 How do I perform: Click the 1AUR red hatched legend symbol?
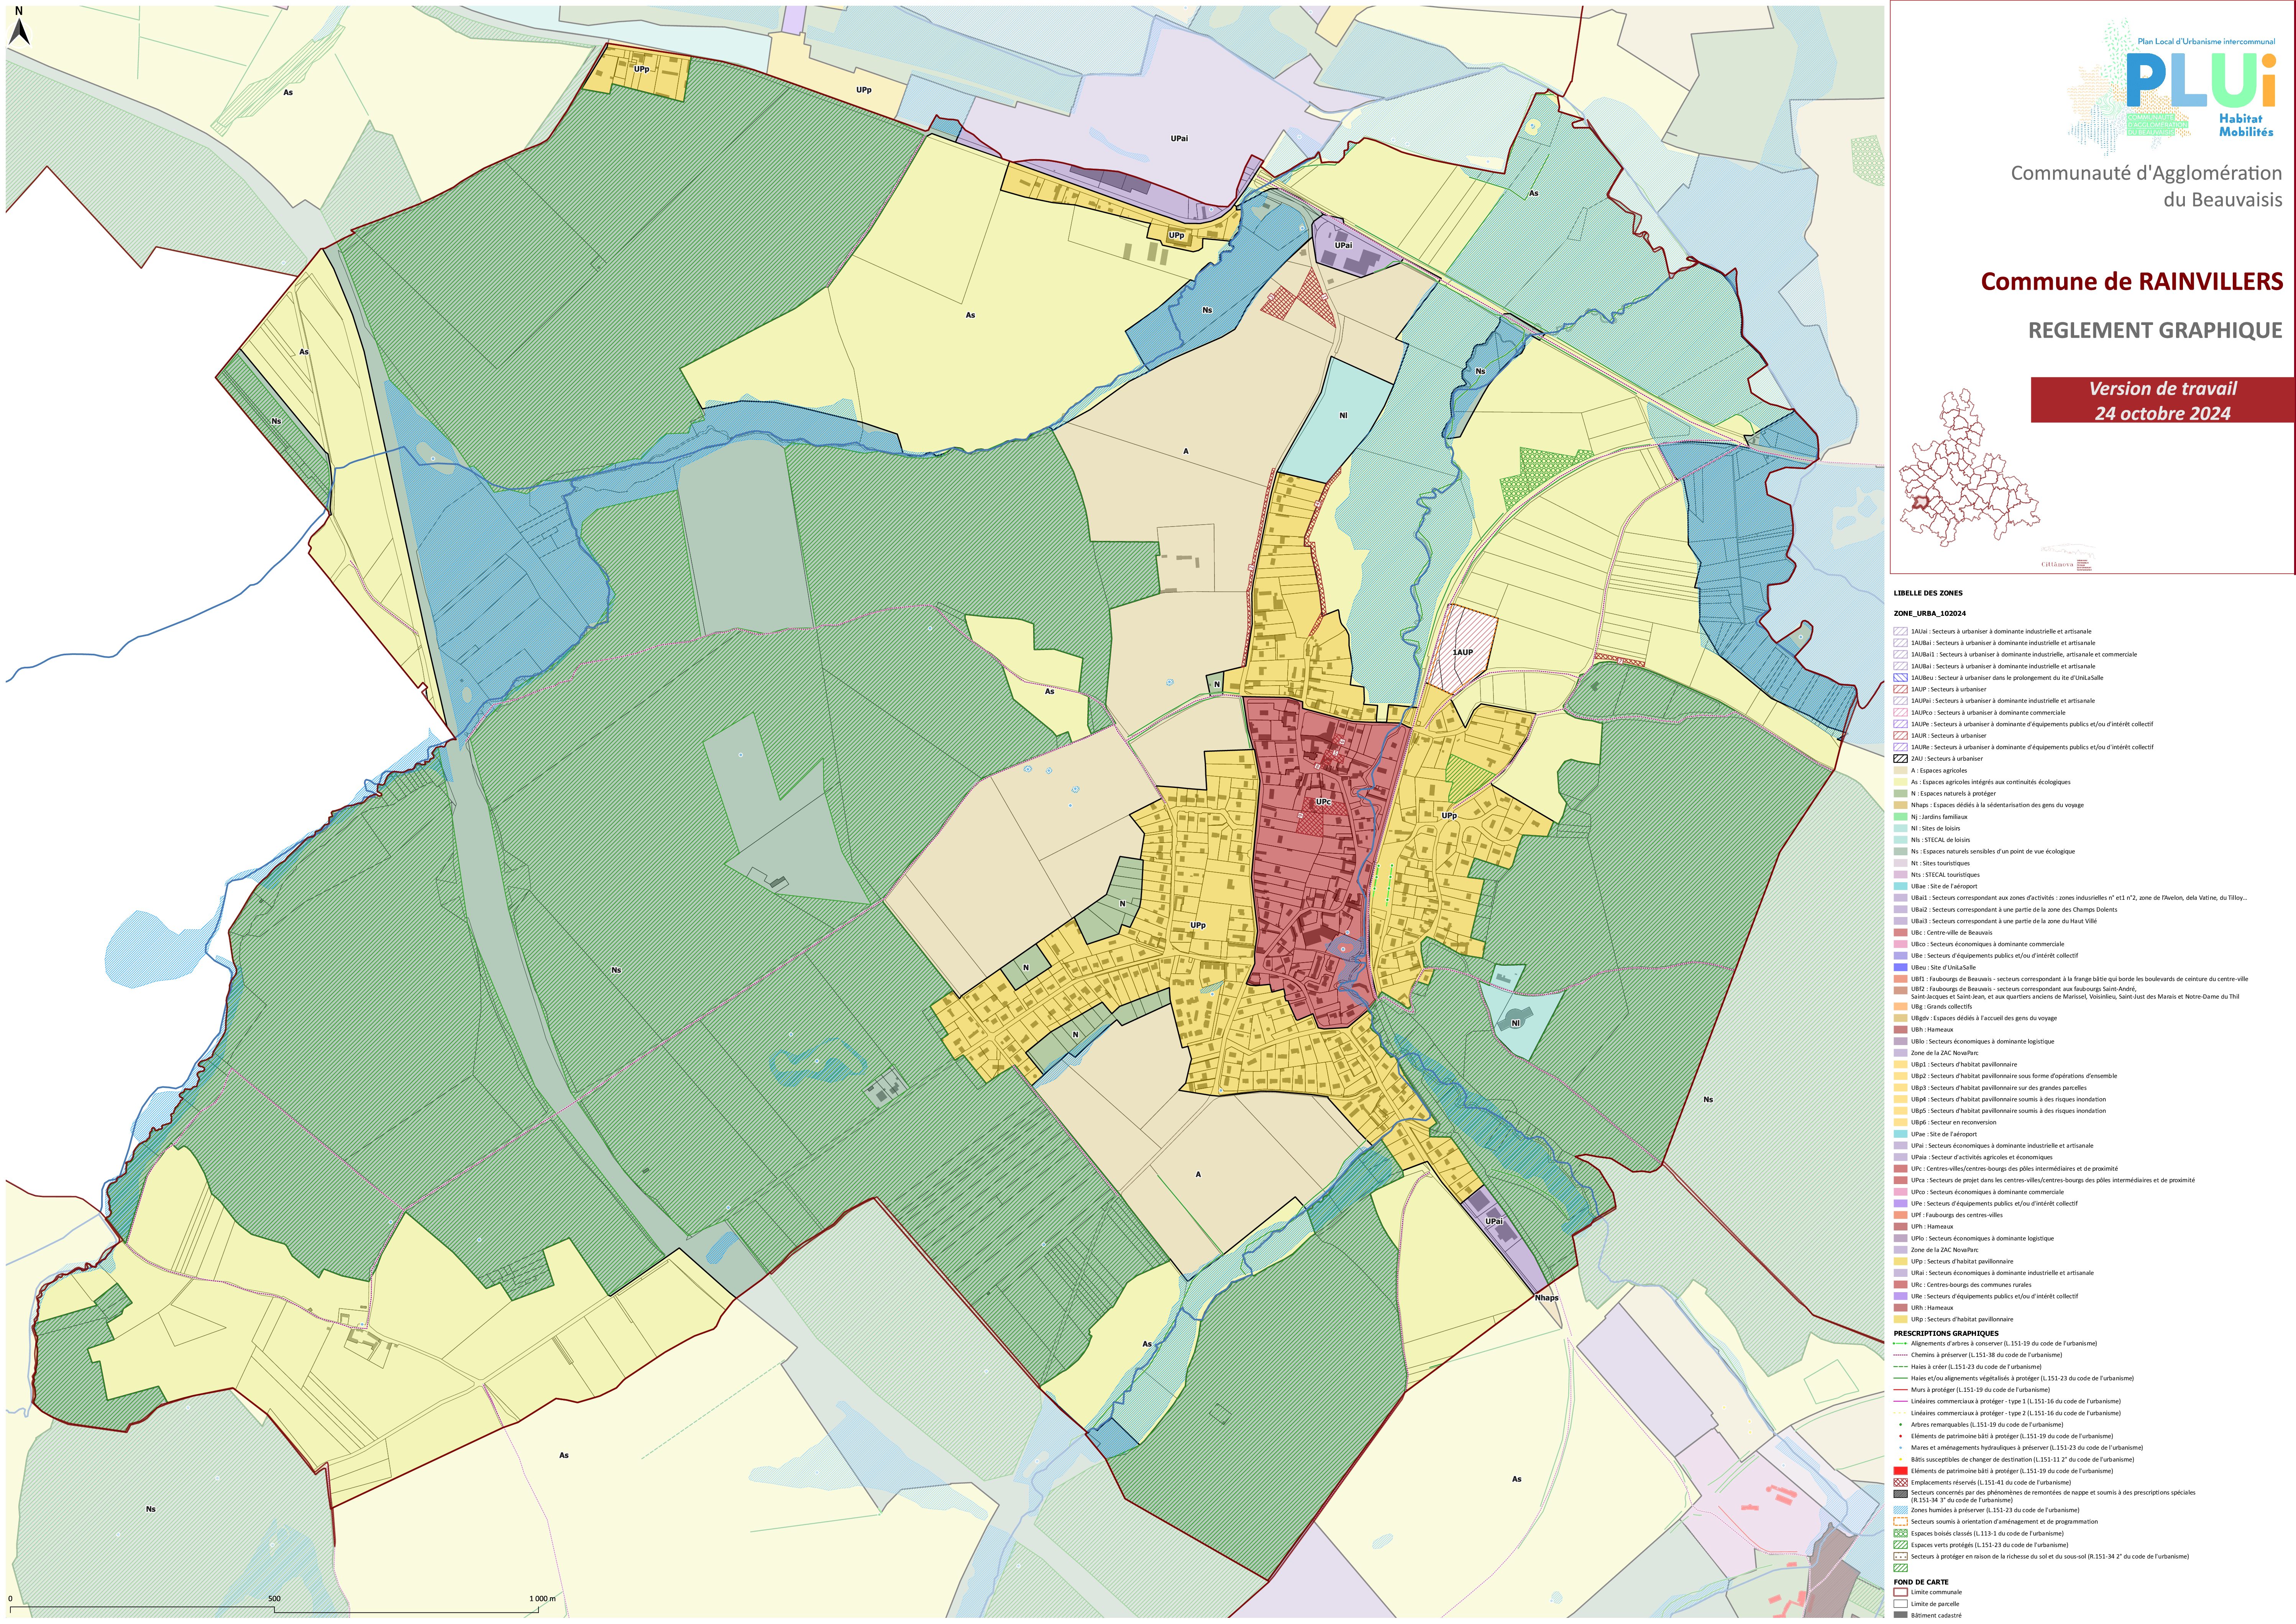[1900, 736]
